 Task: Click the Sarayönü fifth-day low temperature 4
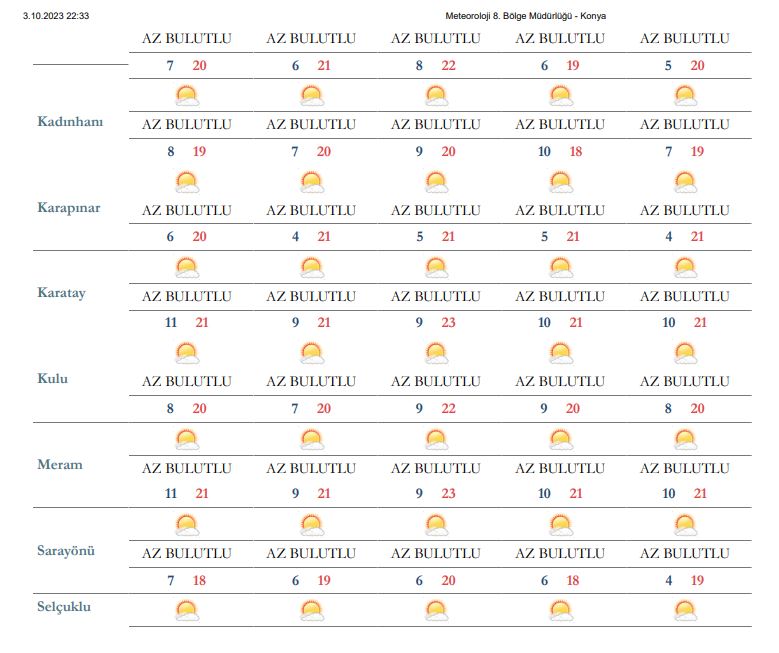pos(669,580)
